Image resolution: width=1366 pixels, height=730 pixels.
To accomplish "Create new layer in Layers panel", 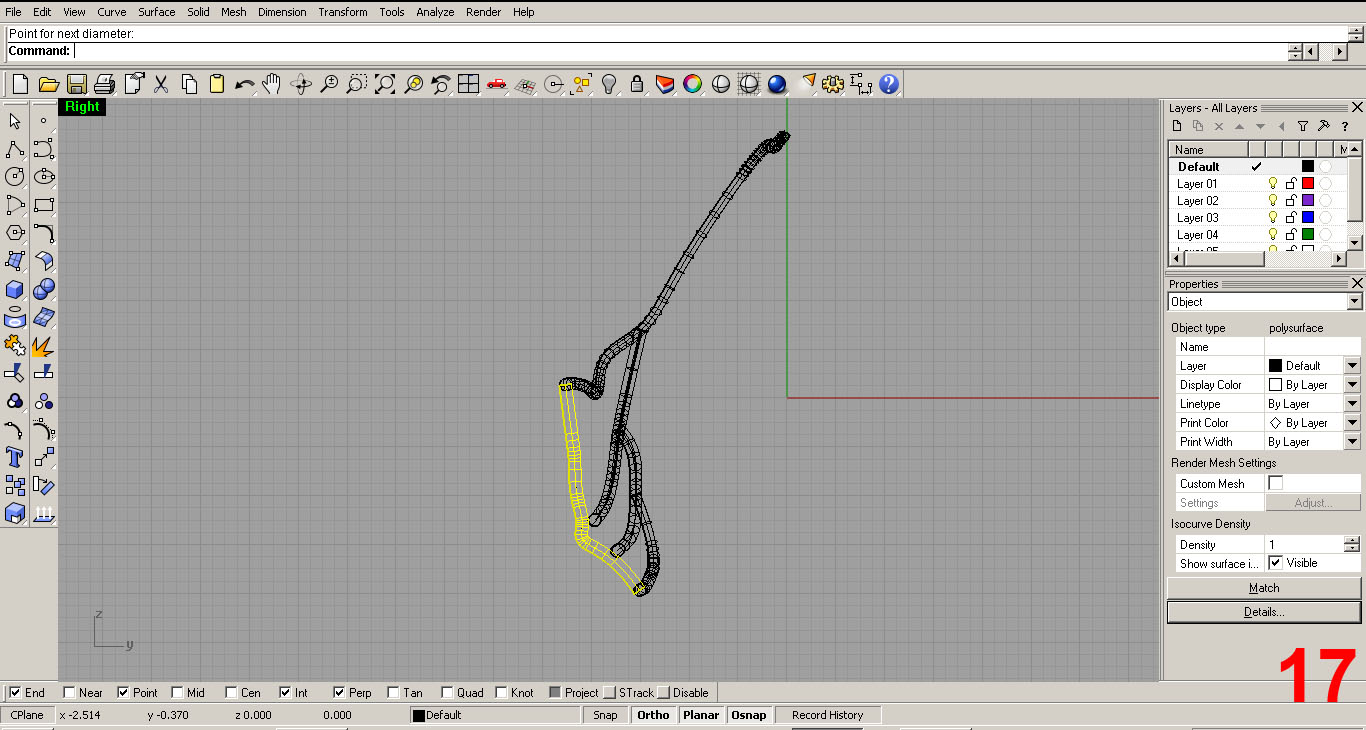I will pos(1177,126).
